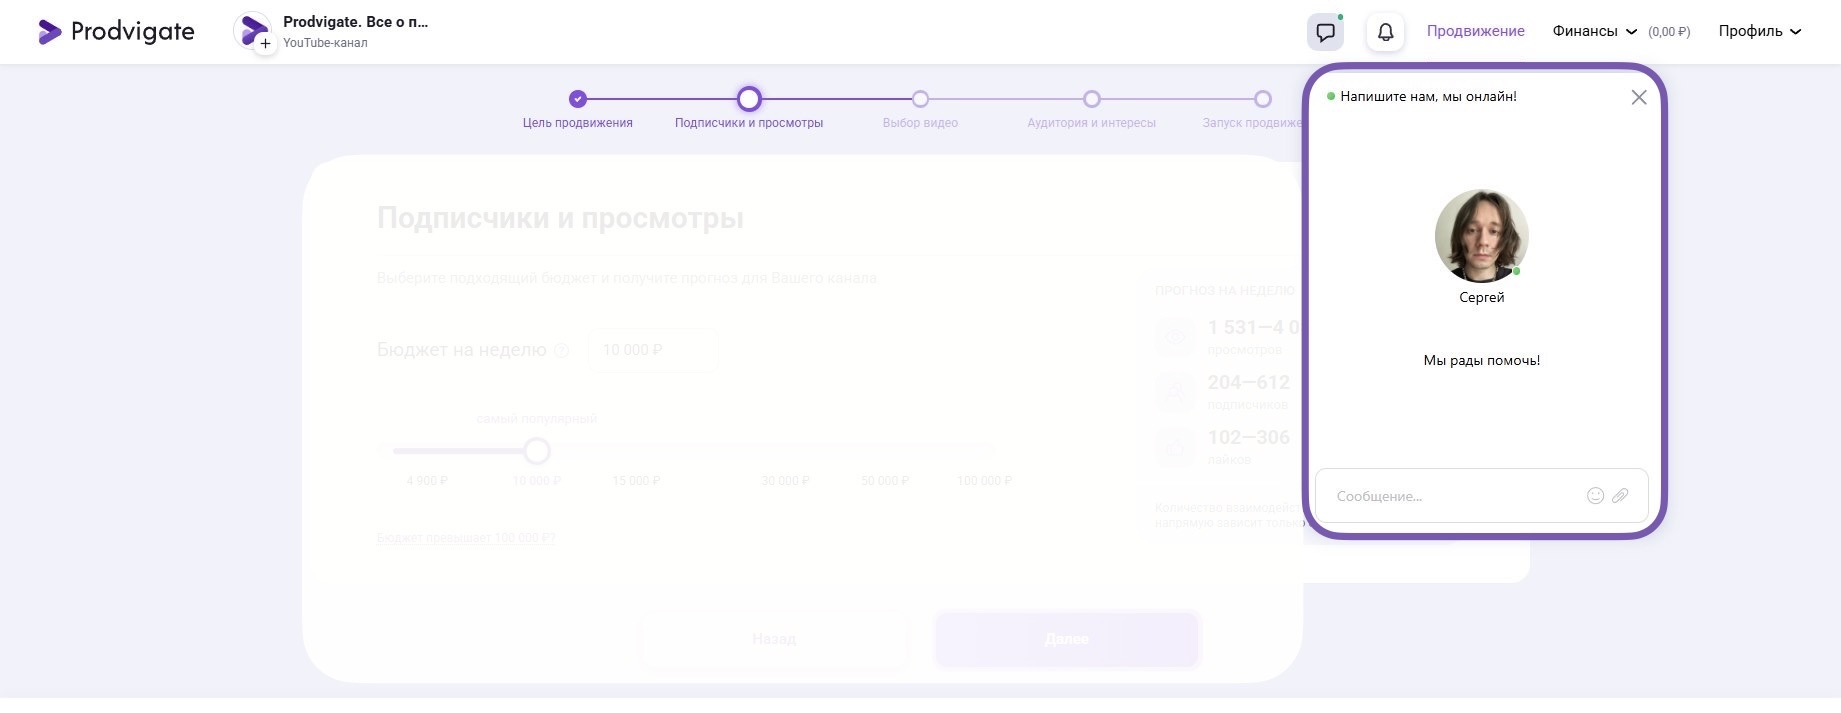The image size is (1841, 713).
Task: Select the "Выбор видео" step circle
Action: click(x=920, y=99)
